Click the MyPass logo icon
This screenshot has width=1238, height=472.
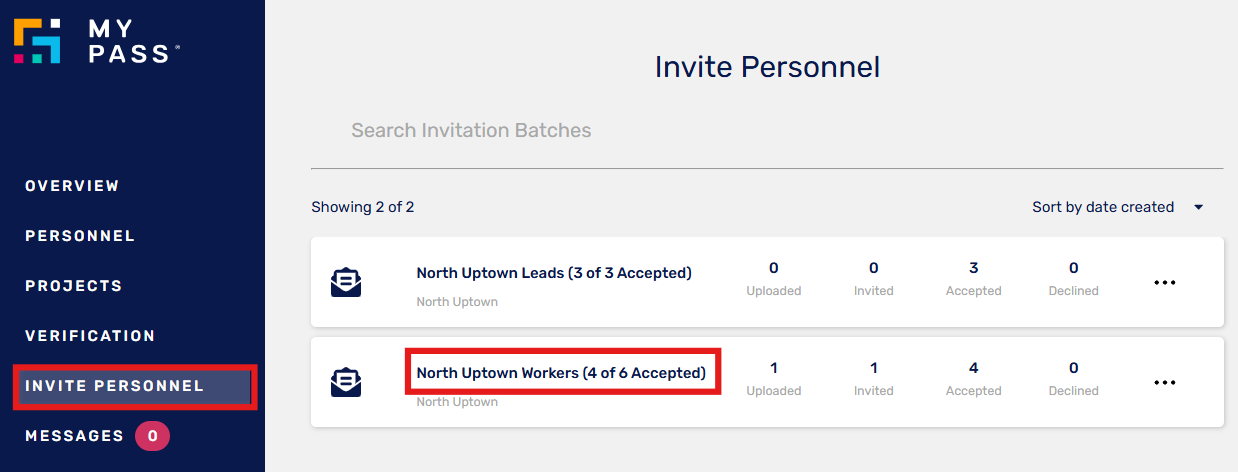(37, 41)
